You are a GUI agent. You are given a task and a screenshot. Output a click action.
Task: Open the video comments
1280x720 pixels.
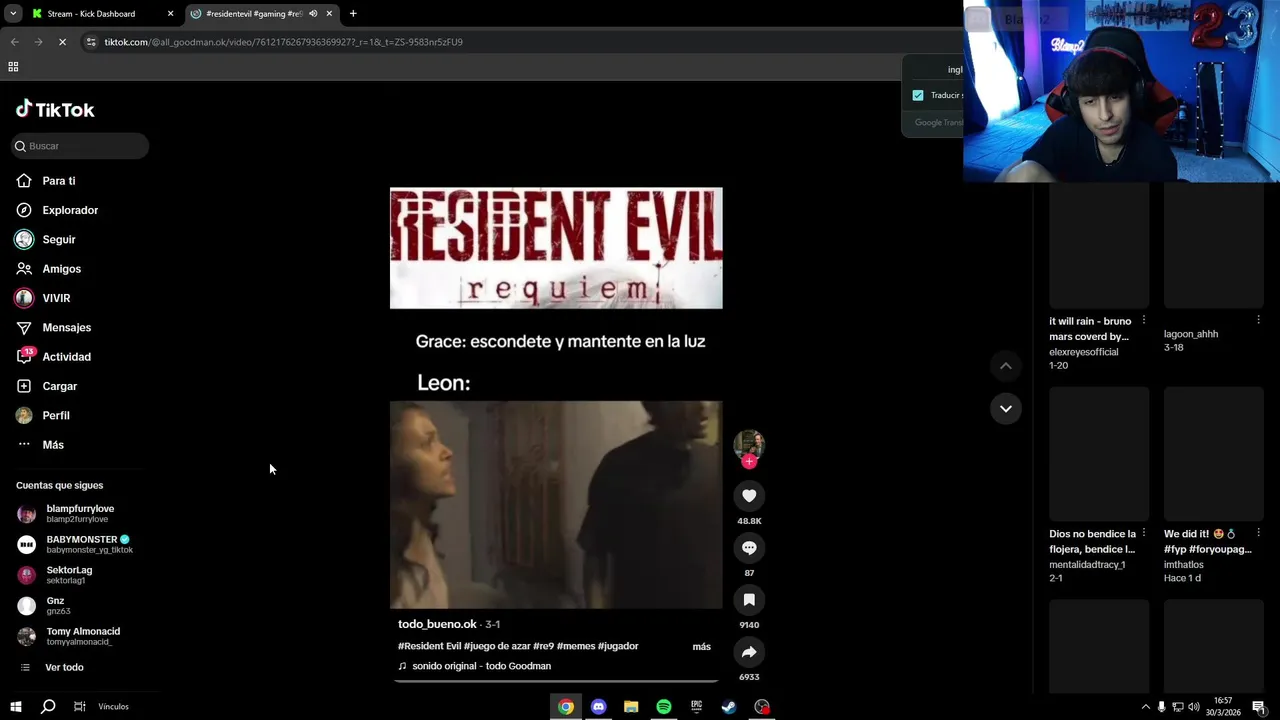(749, 548)
